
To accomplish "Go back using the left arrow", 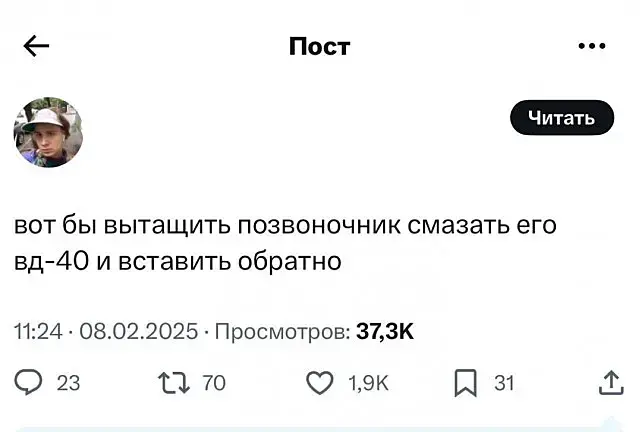I will click(x=36, y=46).
